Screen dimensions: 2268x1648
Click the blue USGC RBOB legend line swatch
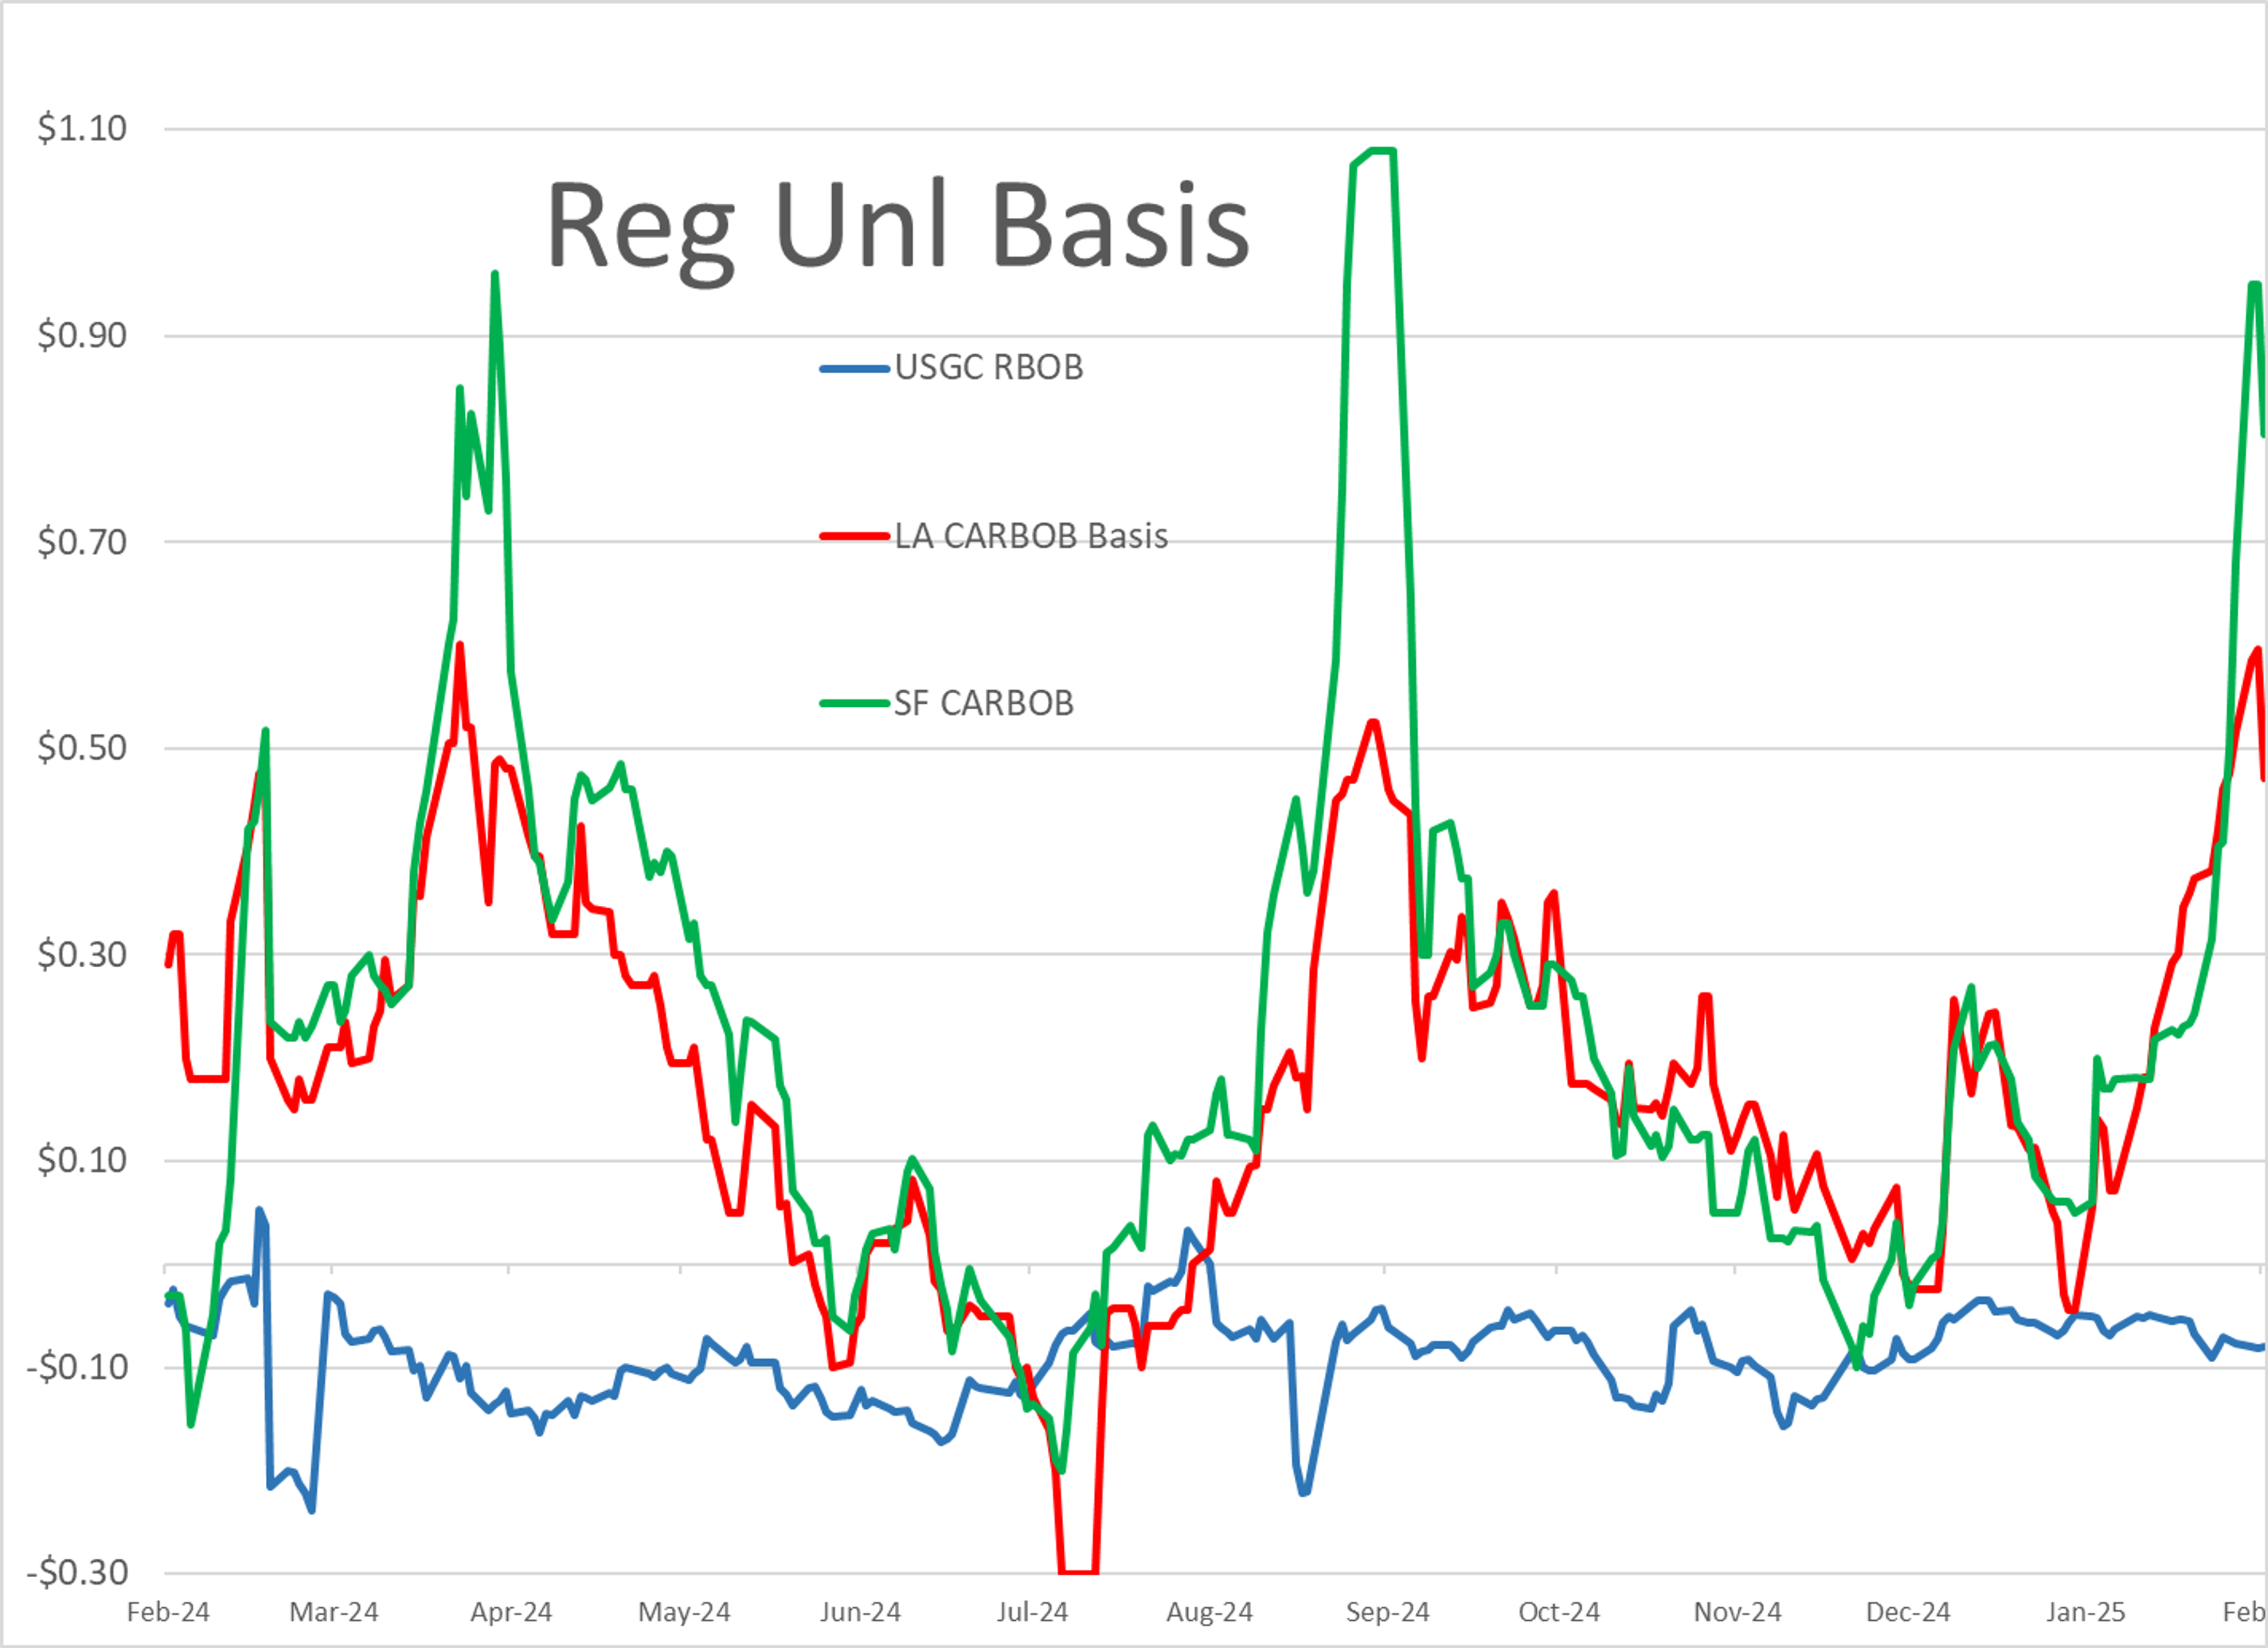pos(854,369)
